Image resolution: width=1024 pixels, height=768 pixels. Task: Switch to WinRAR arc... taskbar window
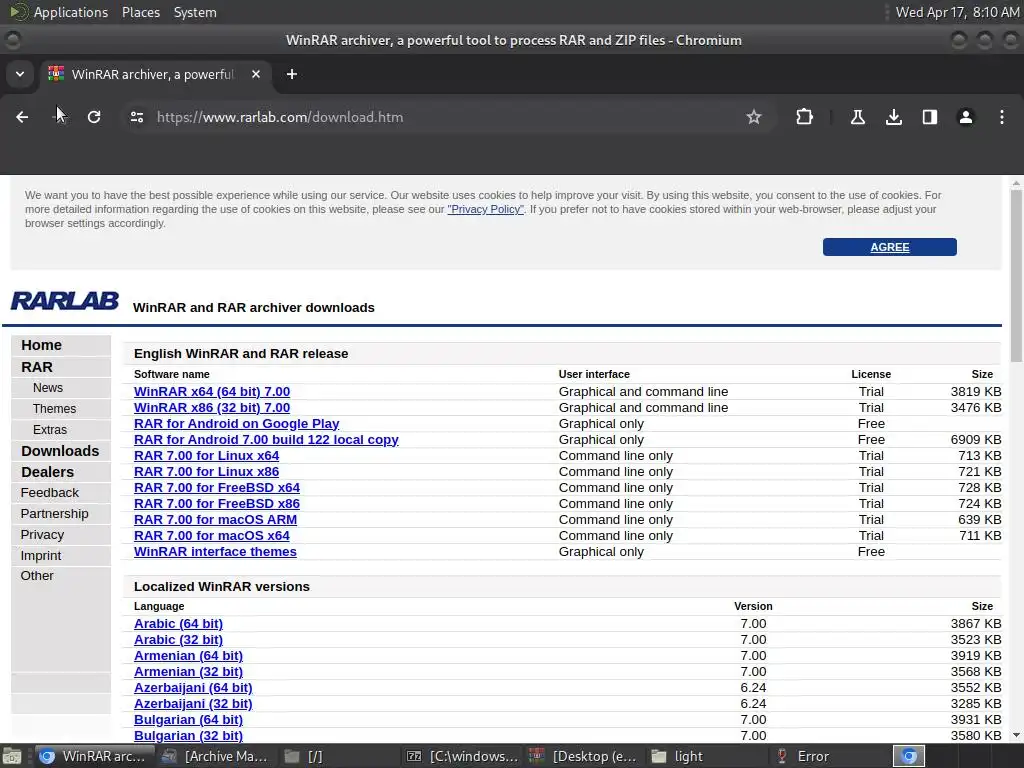point(94,756)
